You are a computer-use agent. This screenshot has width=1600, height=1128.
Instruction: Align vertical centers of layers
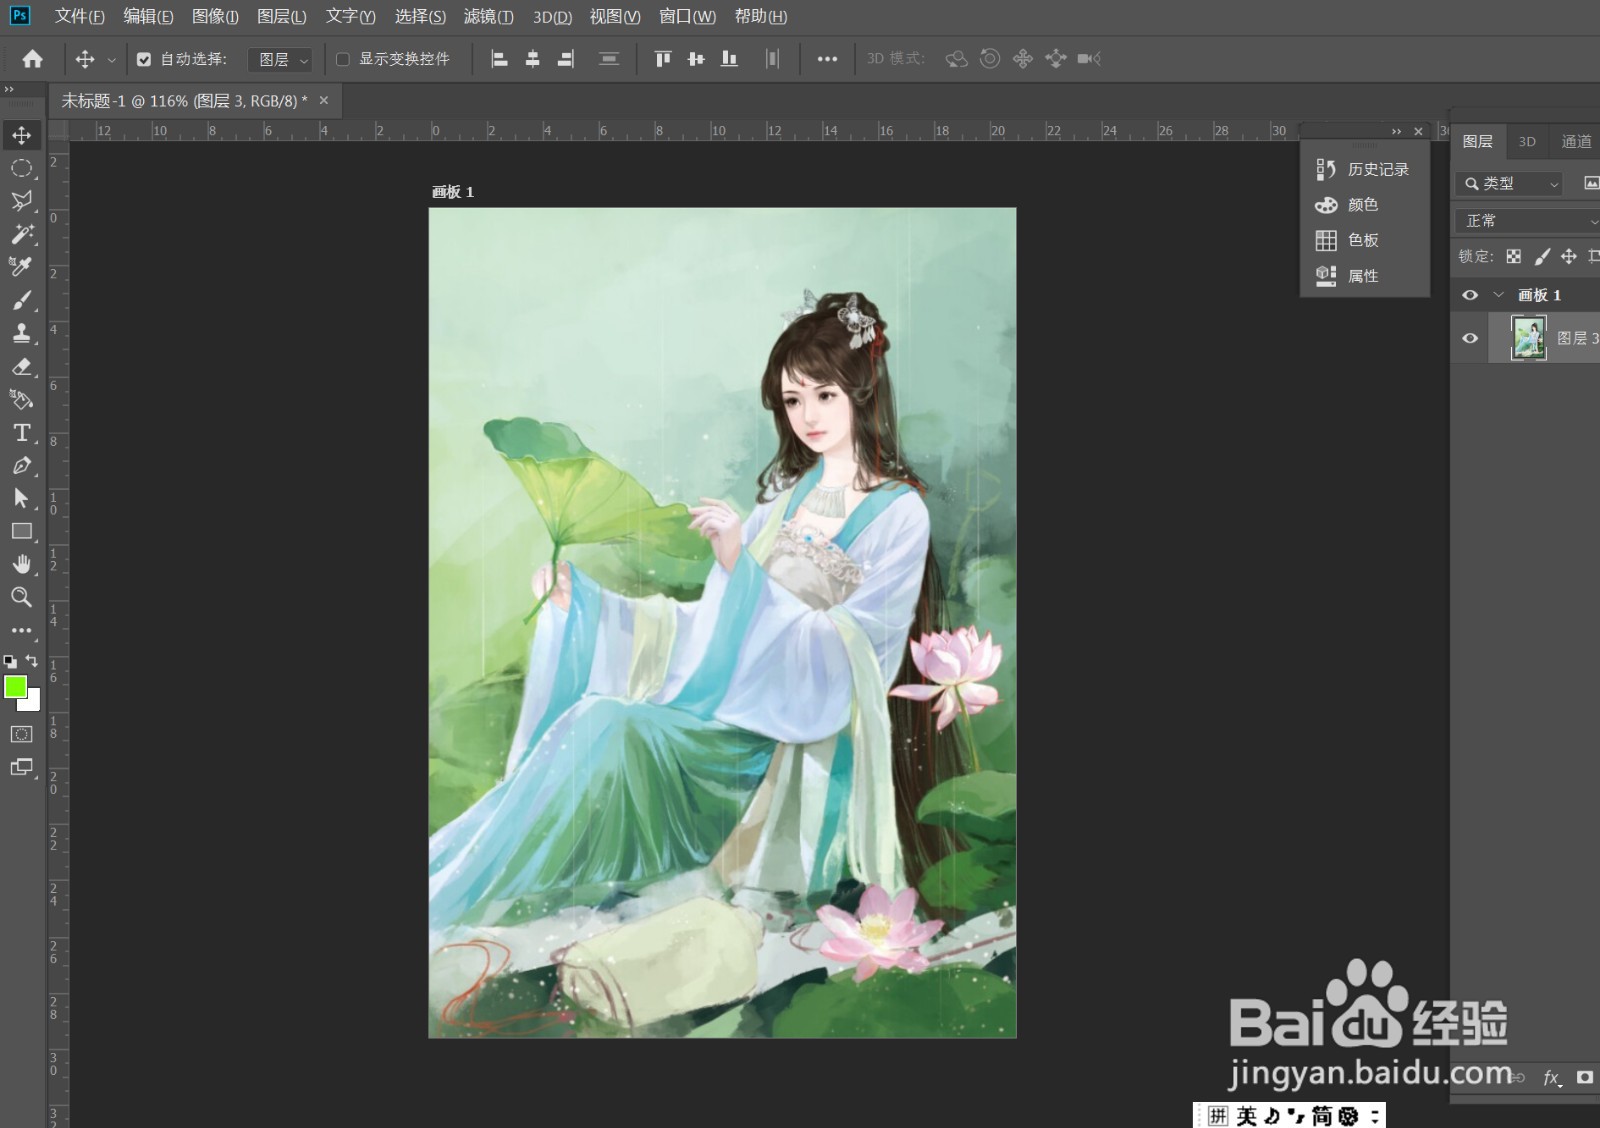pyautogui.click(x=696, y=59)
